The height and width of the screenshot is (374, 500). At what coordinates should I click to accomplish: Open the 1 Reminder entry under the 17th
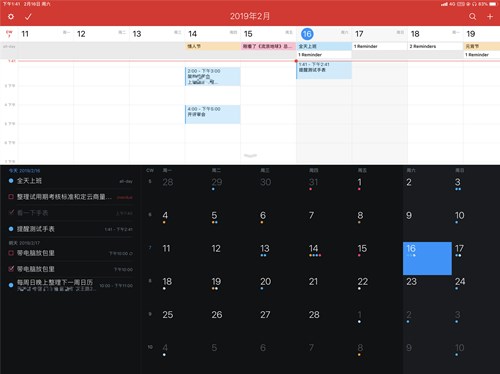pyautogui.click(x=379, y=46)
